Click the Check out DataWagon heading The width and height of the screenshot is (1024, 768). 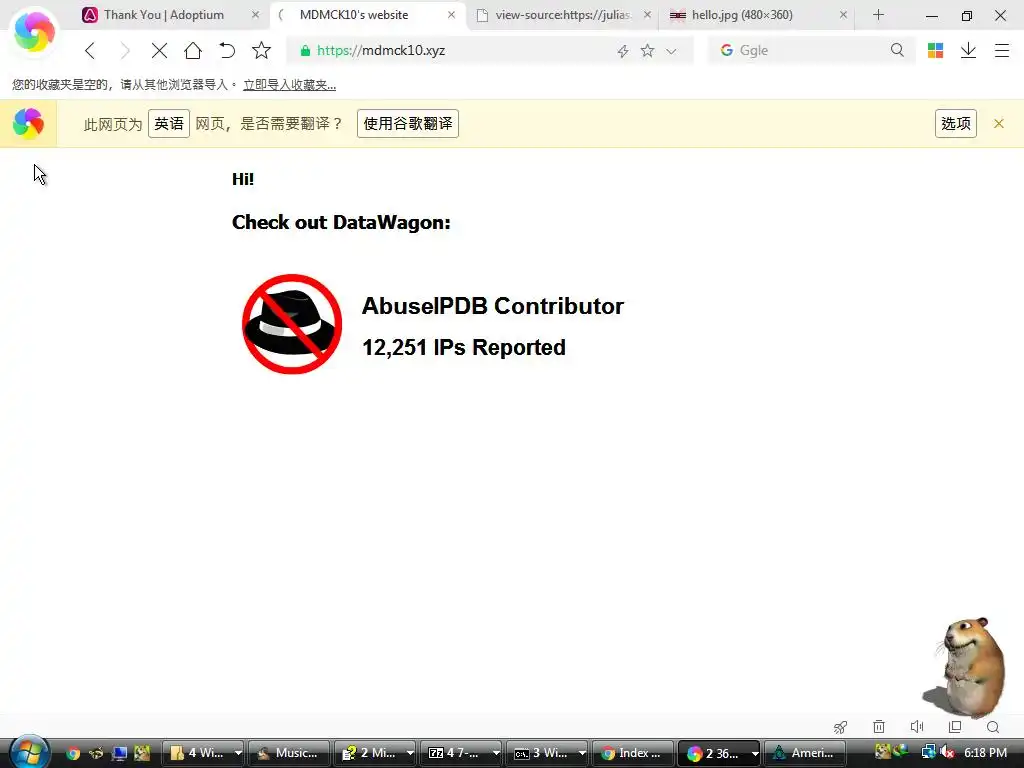[x=341, y=223]
